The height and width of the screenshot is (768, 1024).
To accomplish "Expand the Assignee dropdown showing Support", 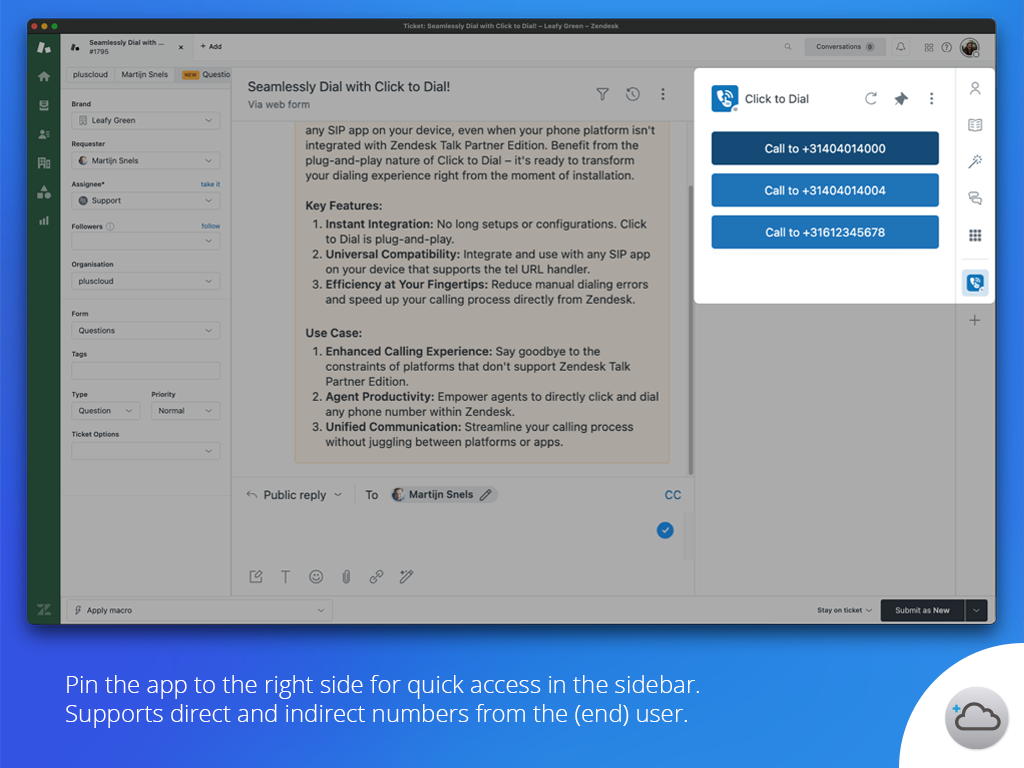I will pyautogui.click(x=146, y=201).
